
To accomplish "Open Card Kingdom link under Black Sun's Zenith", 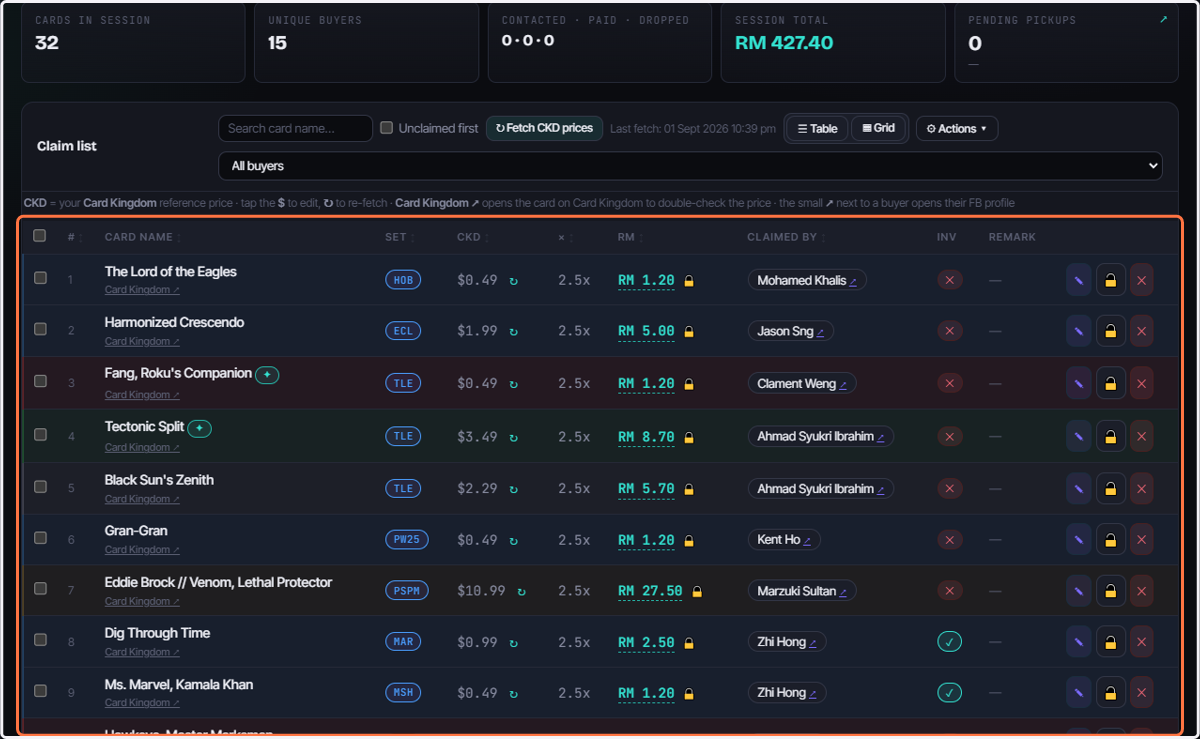I will 142,499.
